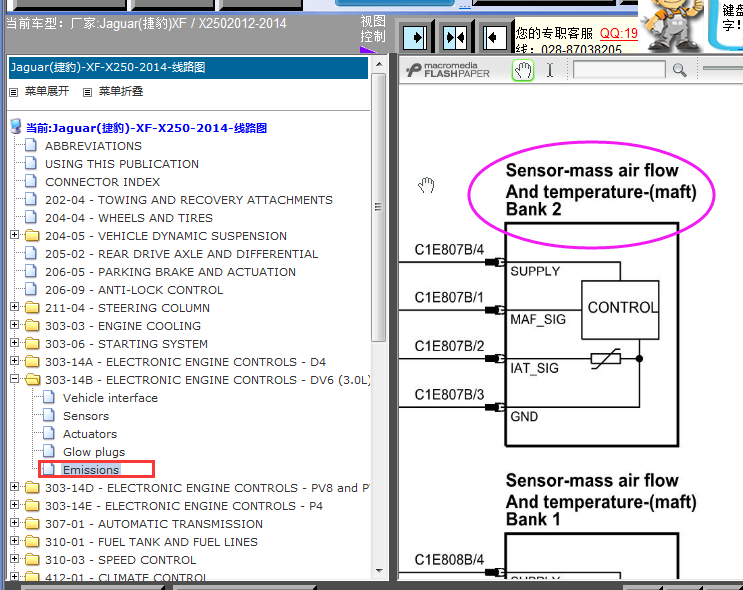Click the 视图控制 purple toggle arrow
This screenshot has width=743, height=590.
pyautogui.click(x=368, y=50)
